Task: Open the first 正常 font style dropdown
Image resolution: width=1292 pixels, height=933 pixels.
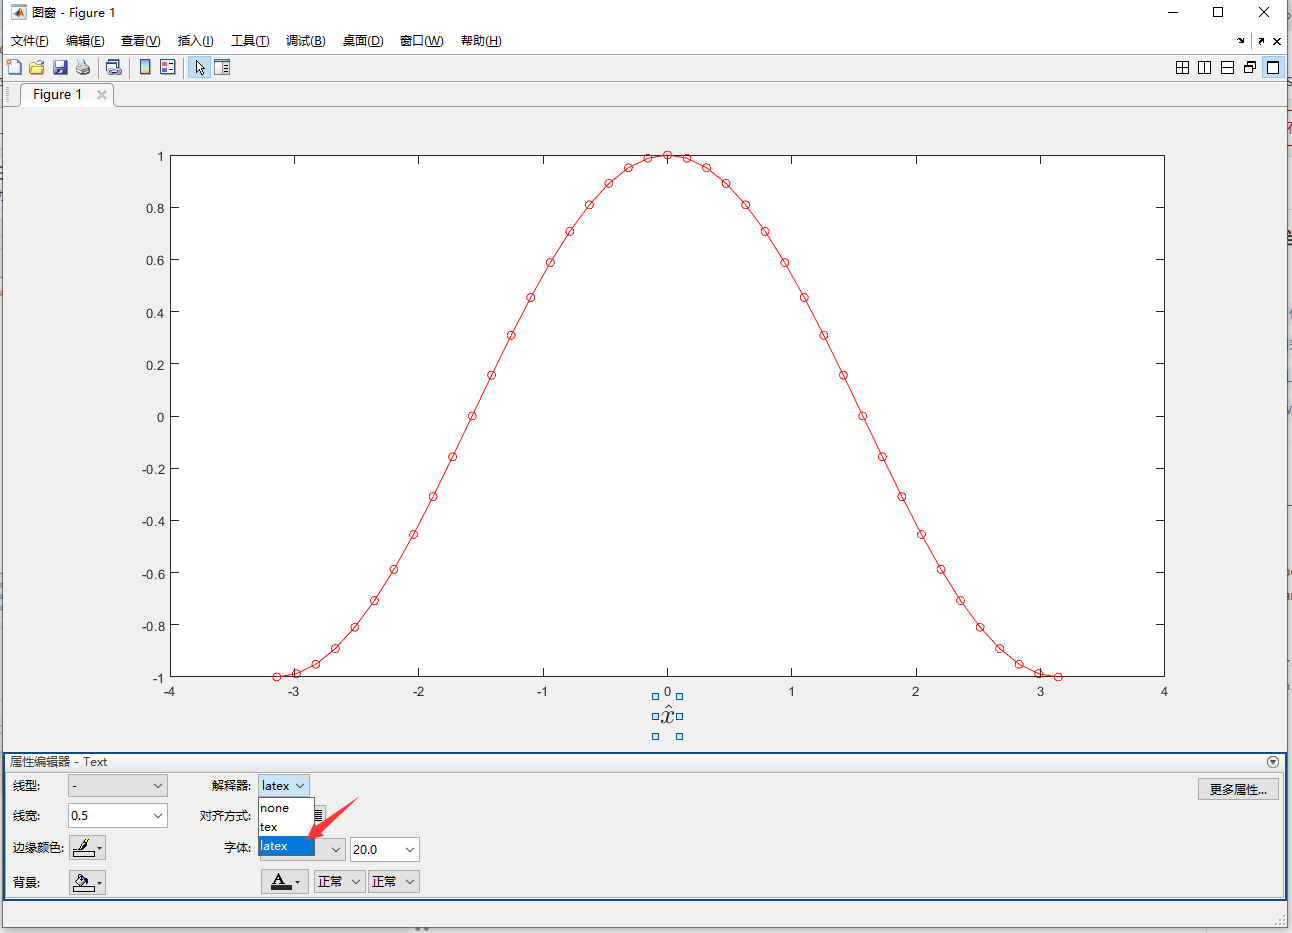Action: (339, 881)
